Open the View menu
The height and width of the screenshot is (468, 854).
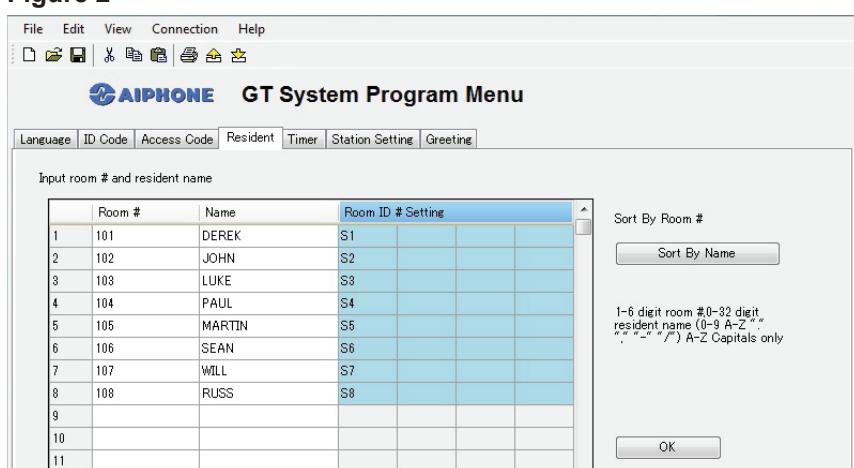click(118, 29)
